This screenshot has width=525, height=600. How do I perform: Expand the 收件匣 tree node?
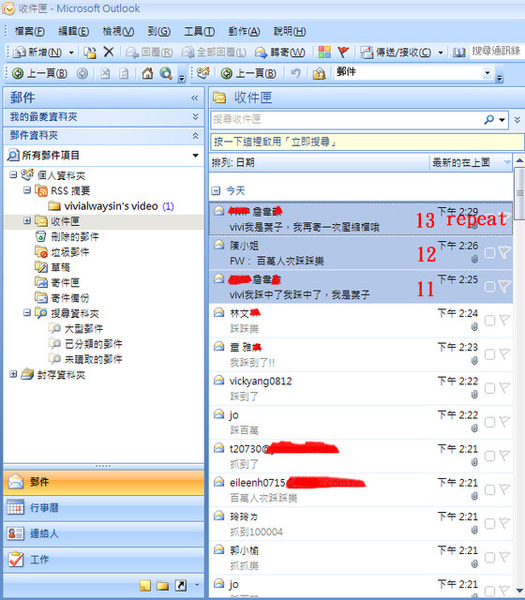pos(27,221)
